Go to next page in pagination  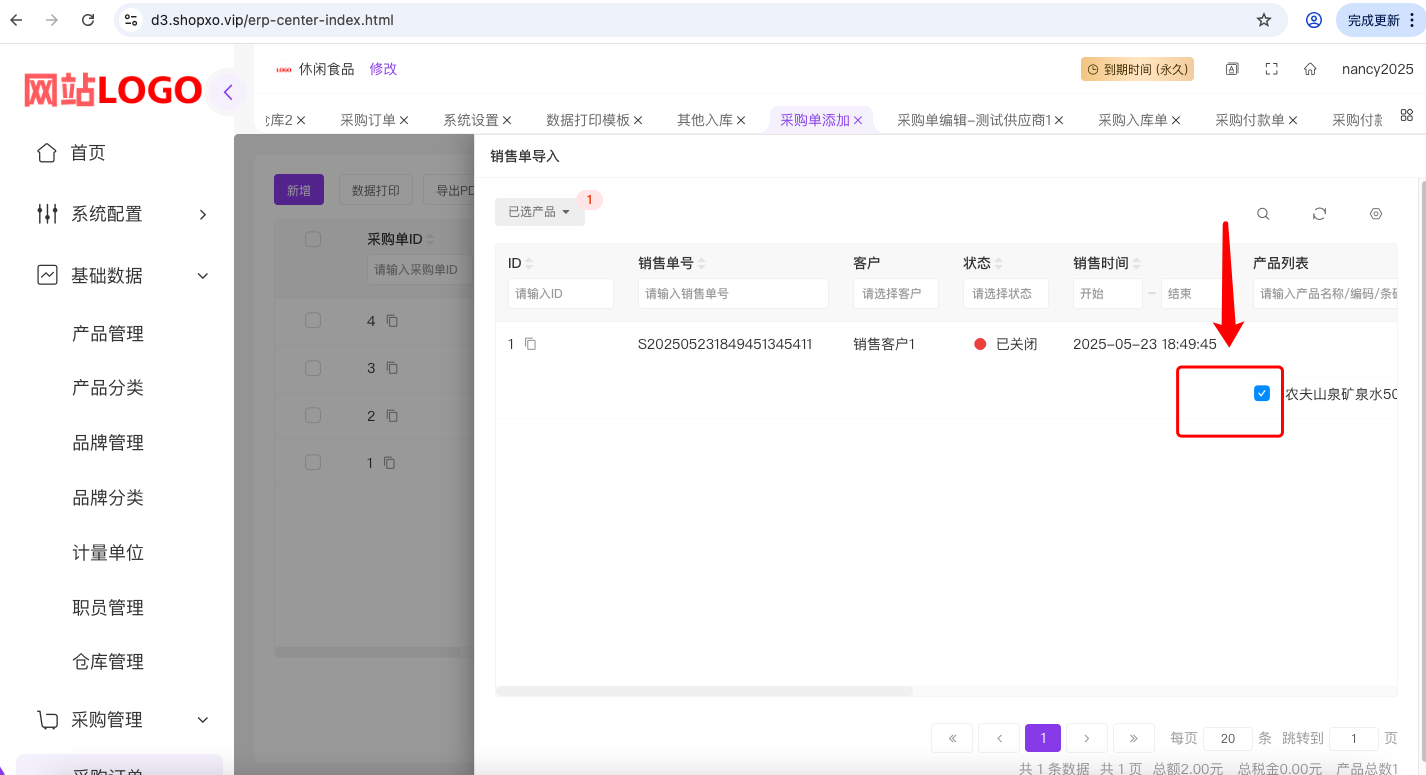pos(1086,738)
